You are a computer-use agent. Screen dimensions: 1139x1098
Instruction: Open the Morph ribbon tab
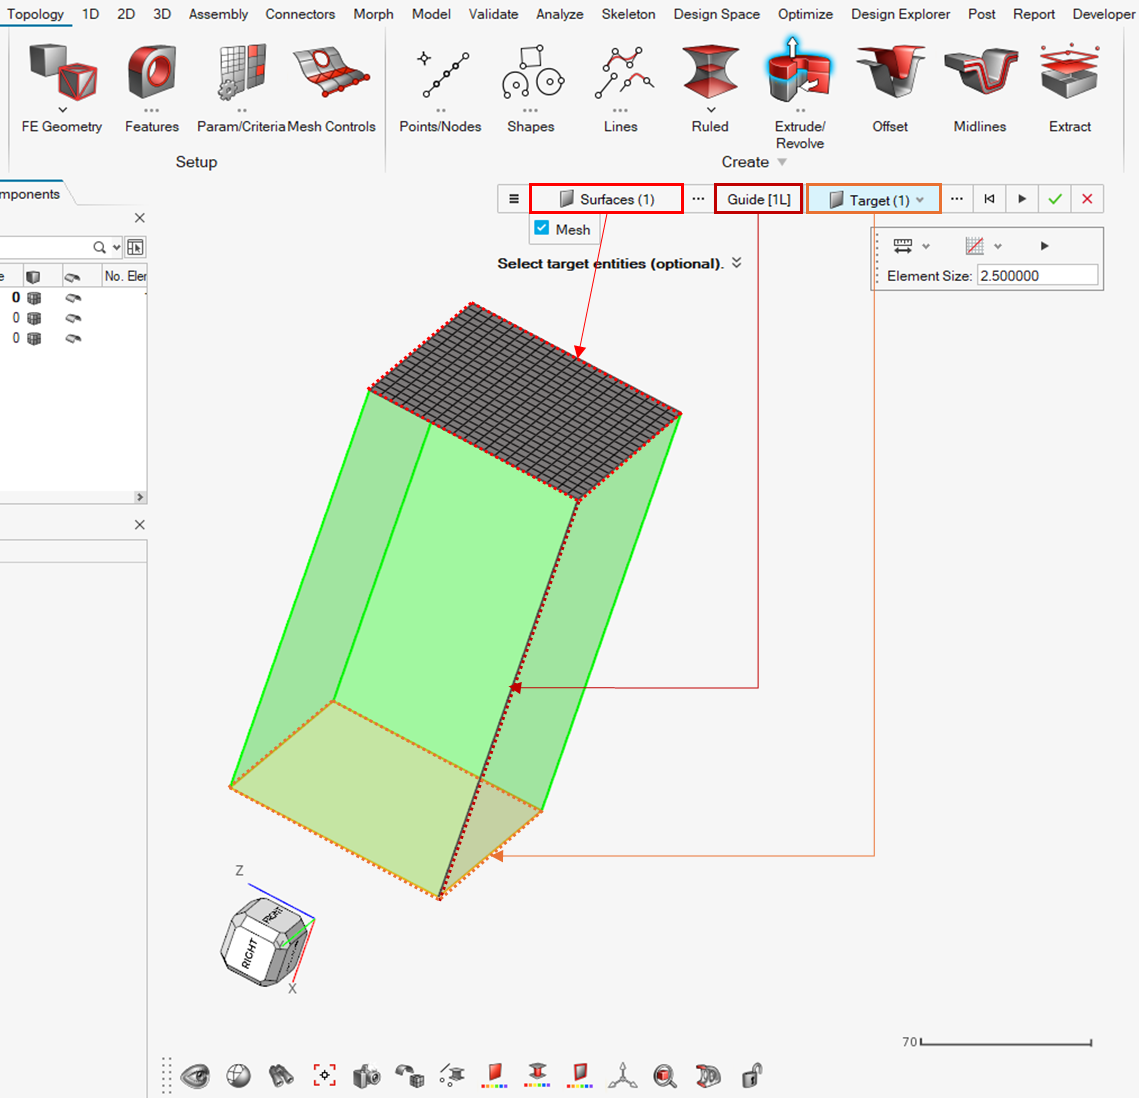click(x=373, y=14)
